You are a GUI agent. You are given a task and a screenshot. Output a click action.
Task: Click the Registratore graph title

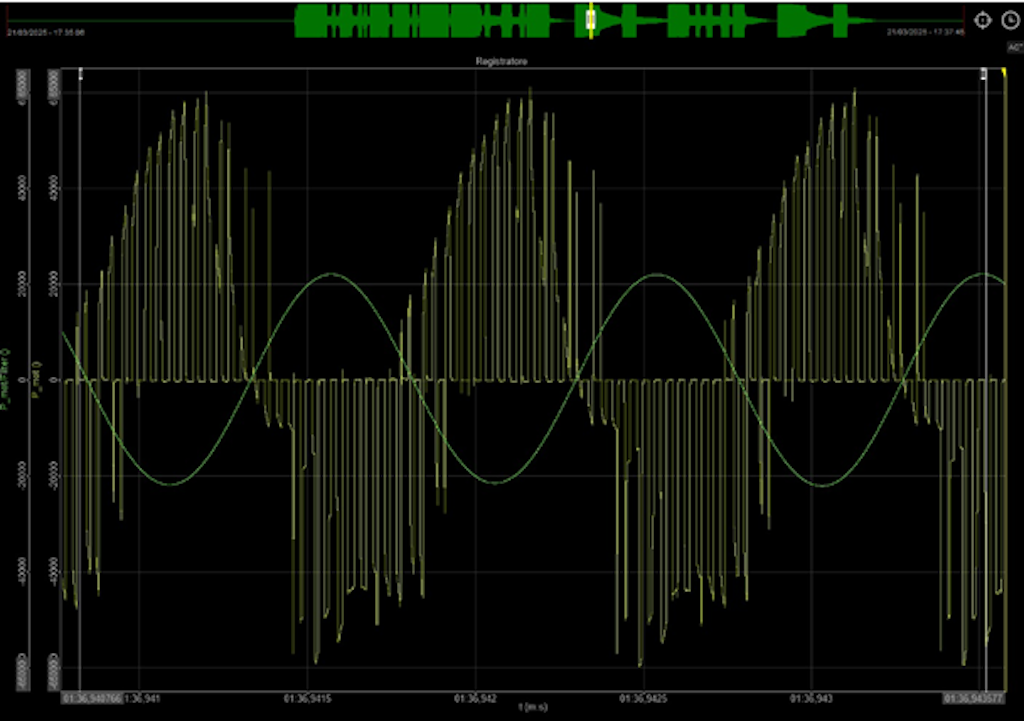[x=502, y=61]
